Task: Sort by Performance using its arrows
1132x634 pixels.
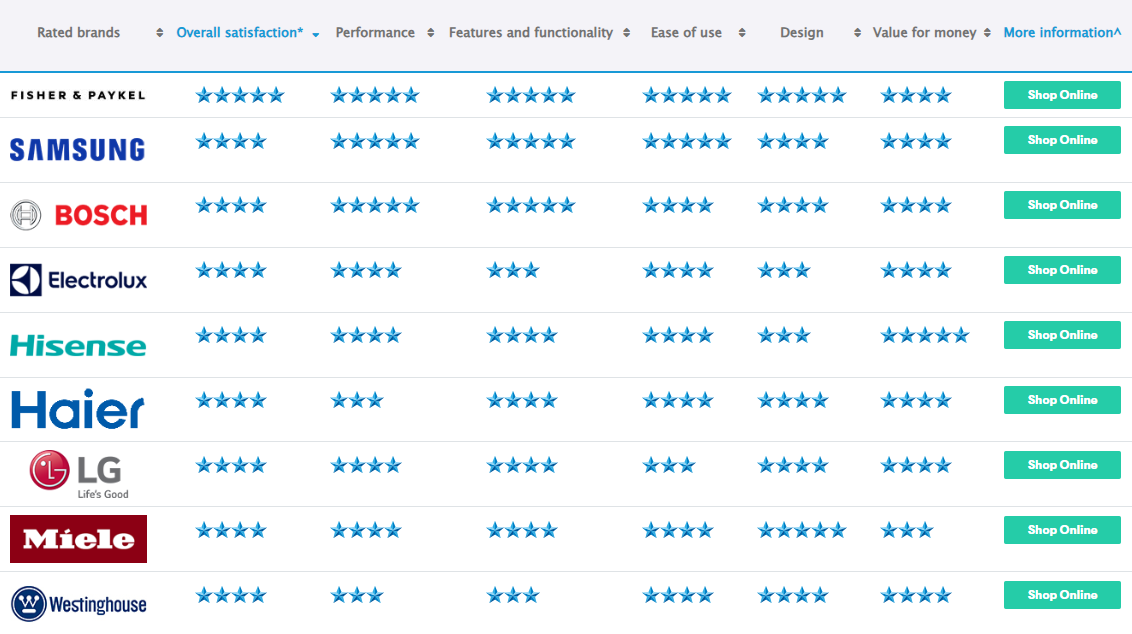Action: [x=431, y=32]
